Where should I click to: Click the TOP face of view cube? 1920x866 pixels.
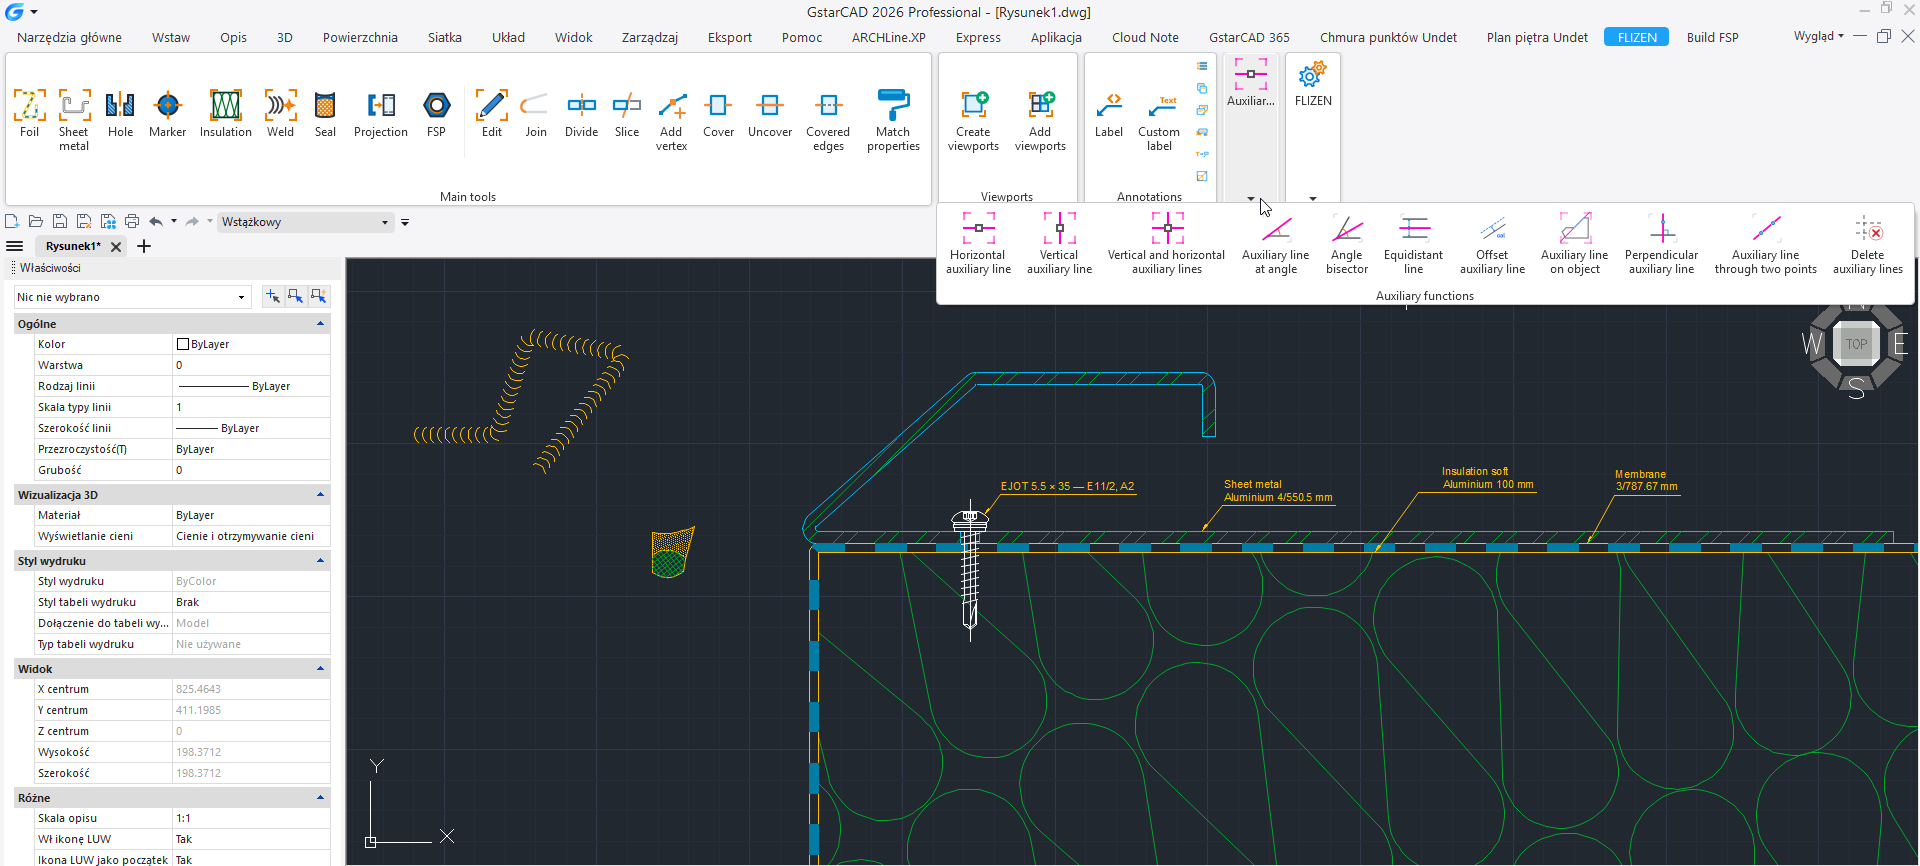(x=1856, y=344)
